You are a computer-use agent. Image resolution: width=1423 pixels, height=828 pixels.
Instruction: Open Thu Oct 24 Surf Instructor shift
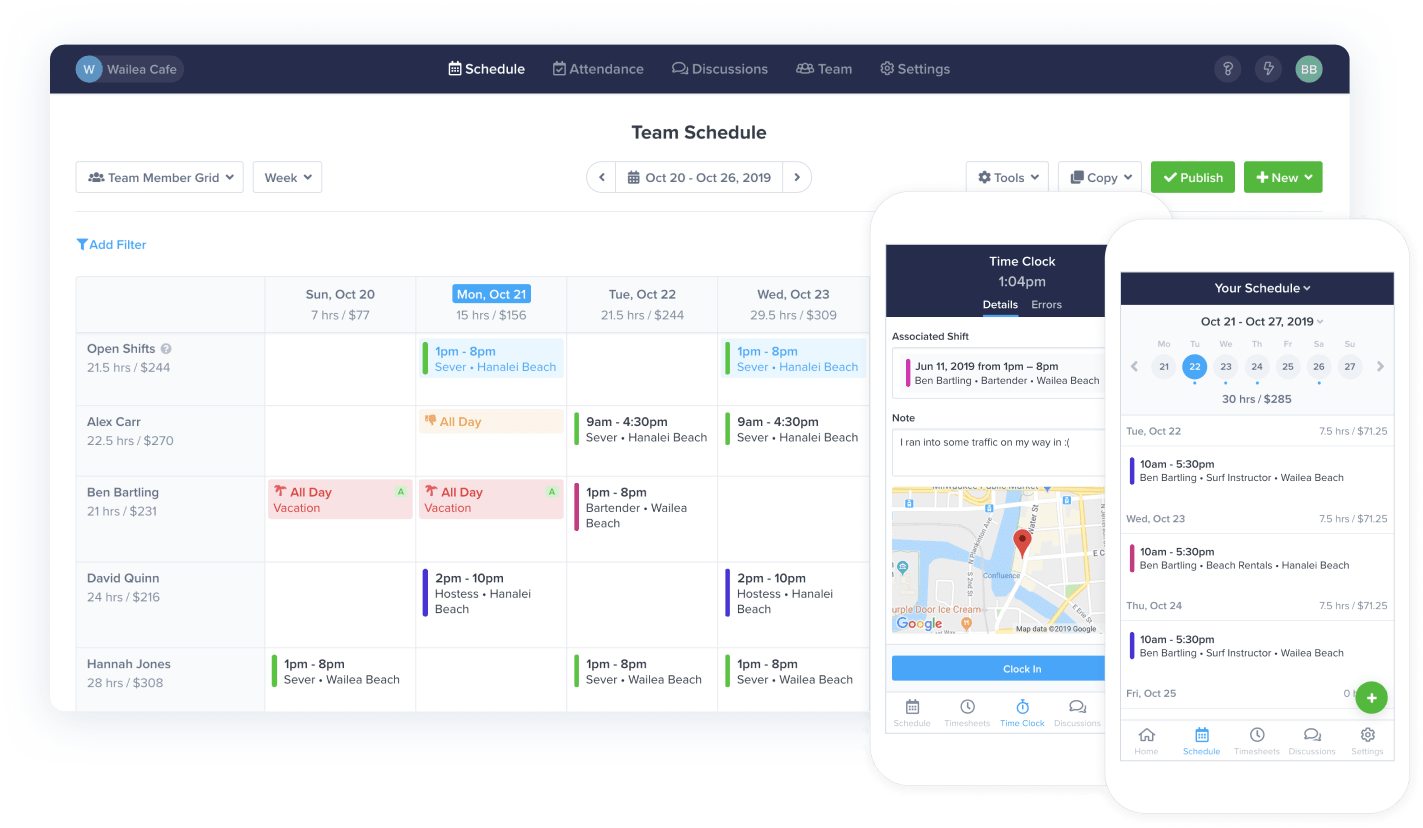[x=1257, y=646]
